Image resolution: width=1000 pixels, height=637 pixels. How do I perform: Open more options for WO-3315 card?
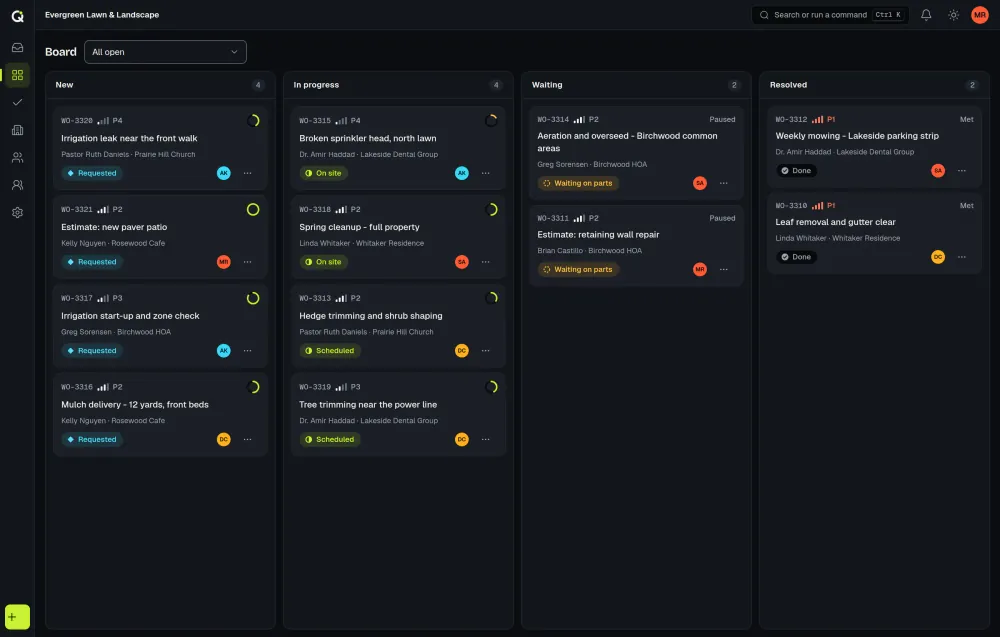click(485, 173)
